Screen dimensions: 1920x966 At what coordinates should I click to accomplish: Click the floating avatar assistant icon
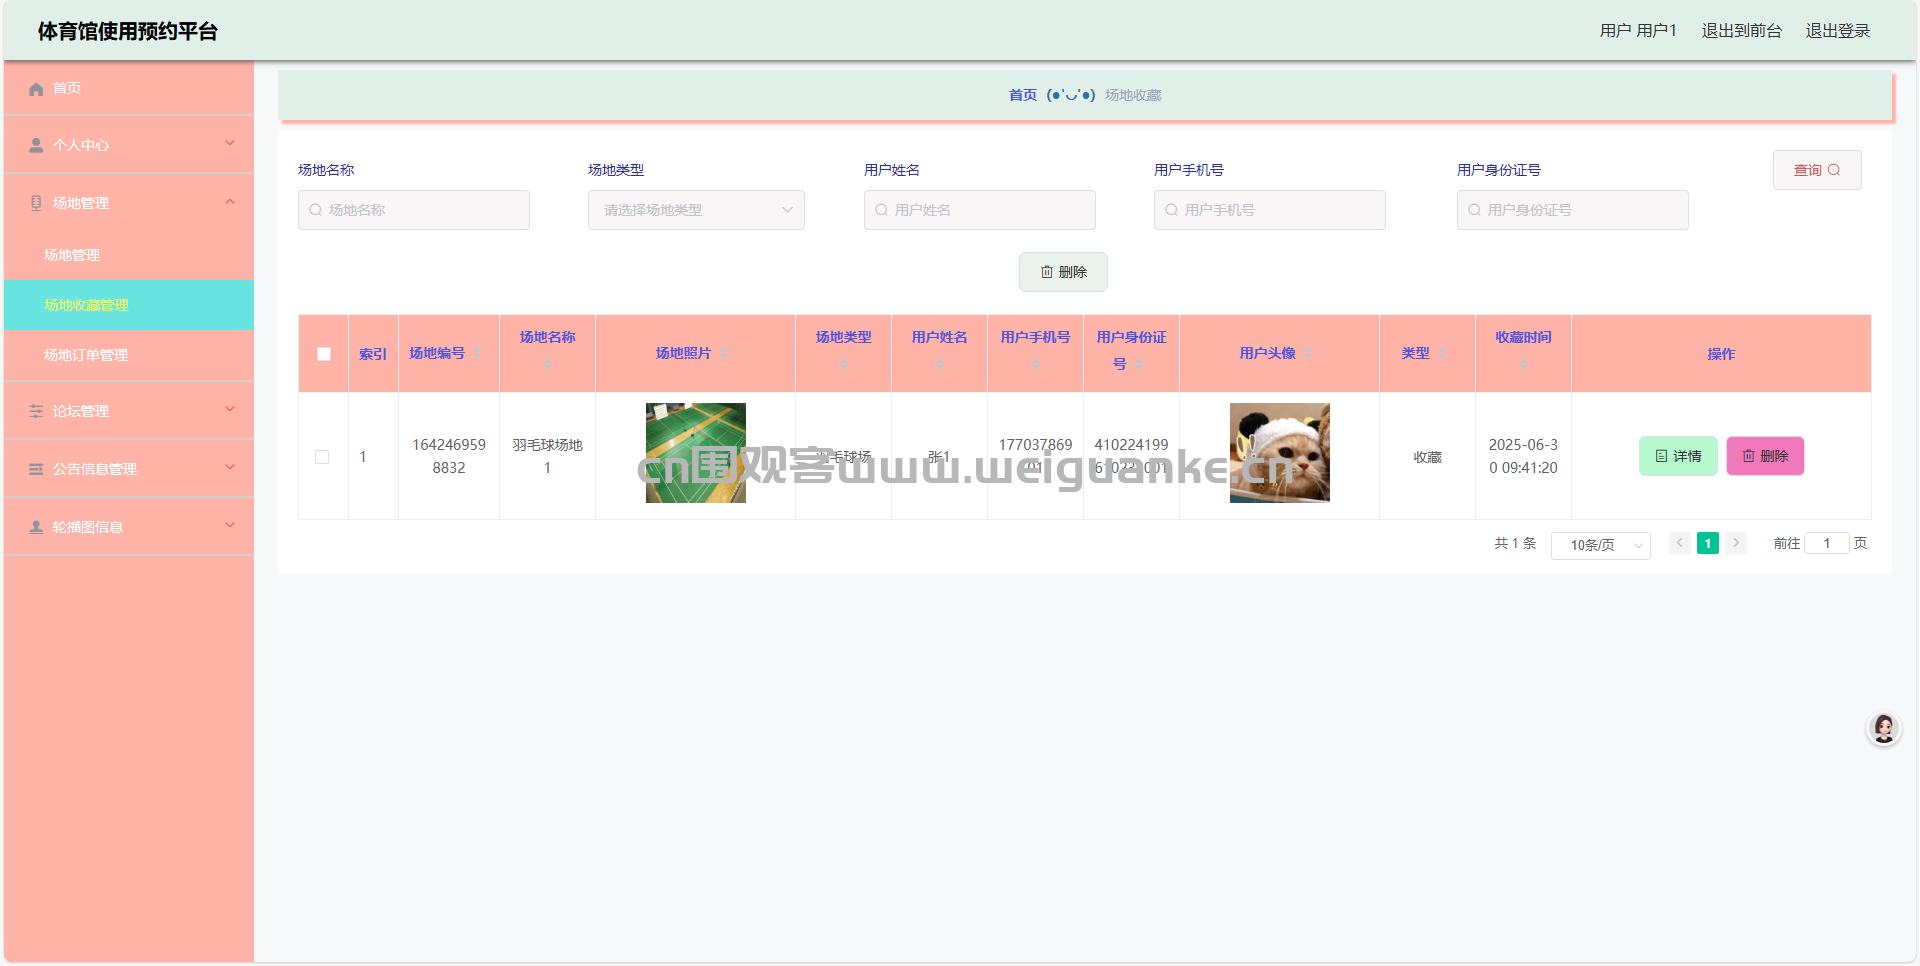pos(1884,729)
